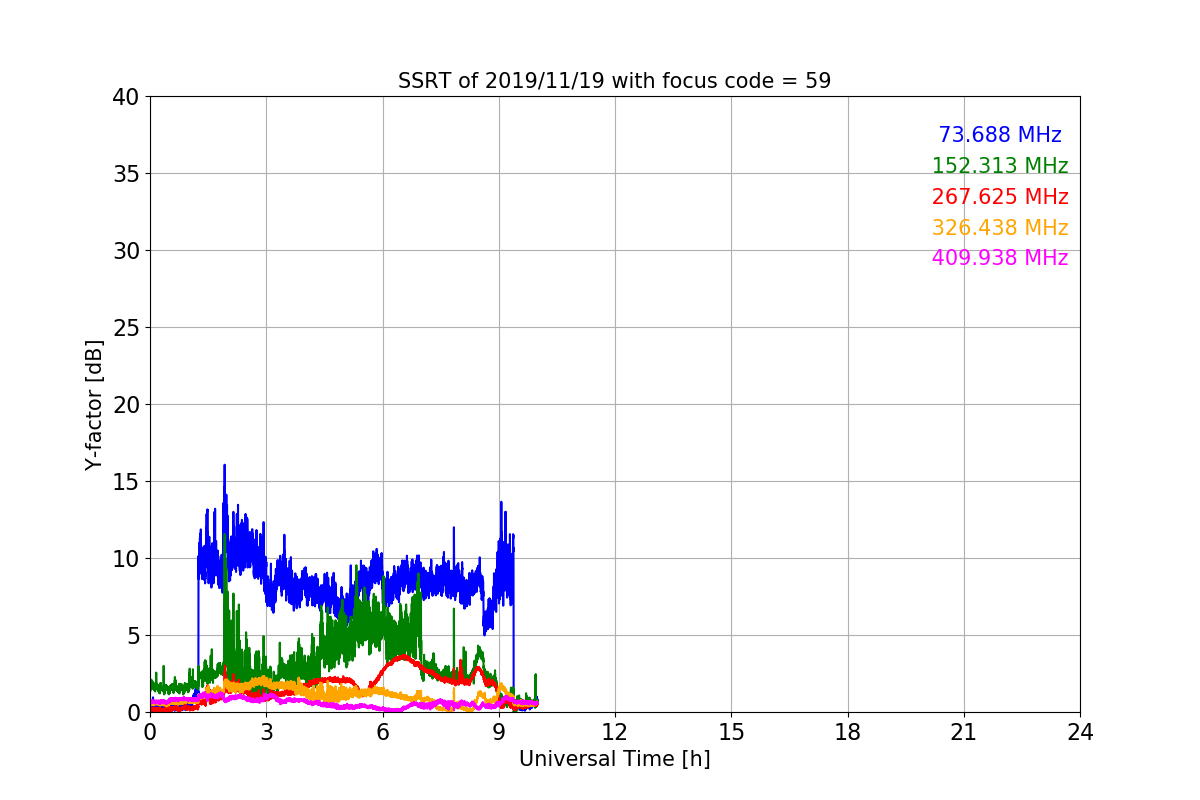Click y-axis tick label 10

tap(126, 559)
